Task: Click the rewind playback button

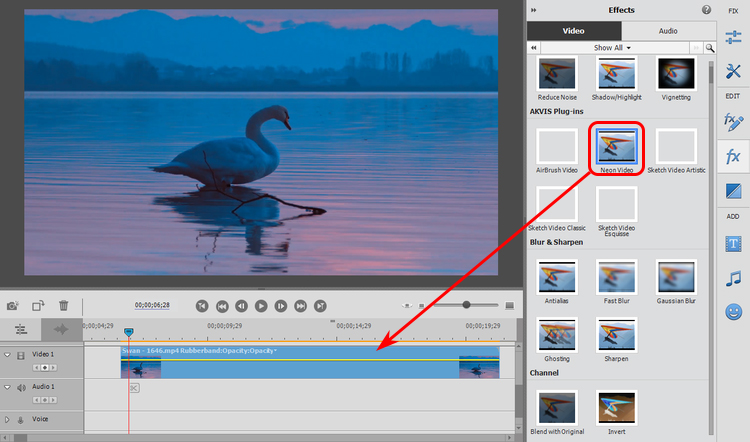Action: click(x=222, y=306)
